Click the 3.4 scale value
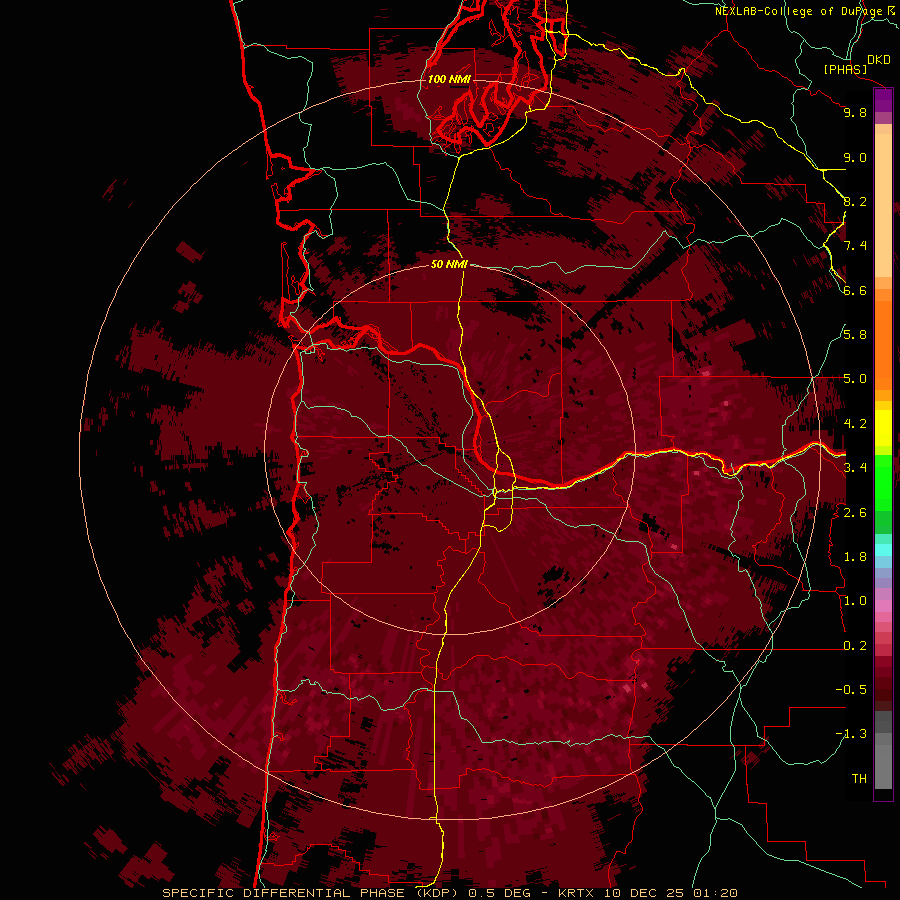The image size is (900, 900). pos(855,468)
